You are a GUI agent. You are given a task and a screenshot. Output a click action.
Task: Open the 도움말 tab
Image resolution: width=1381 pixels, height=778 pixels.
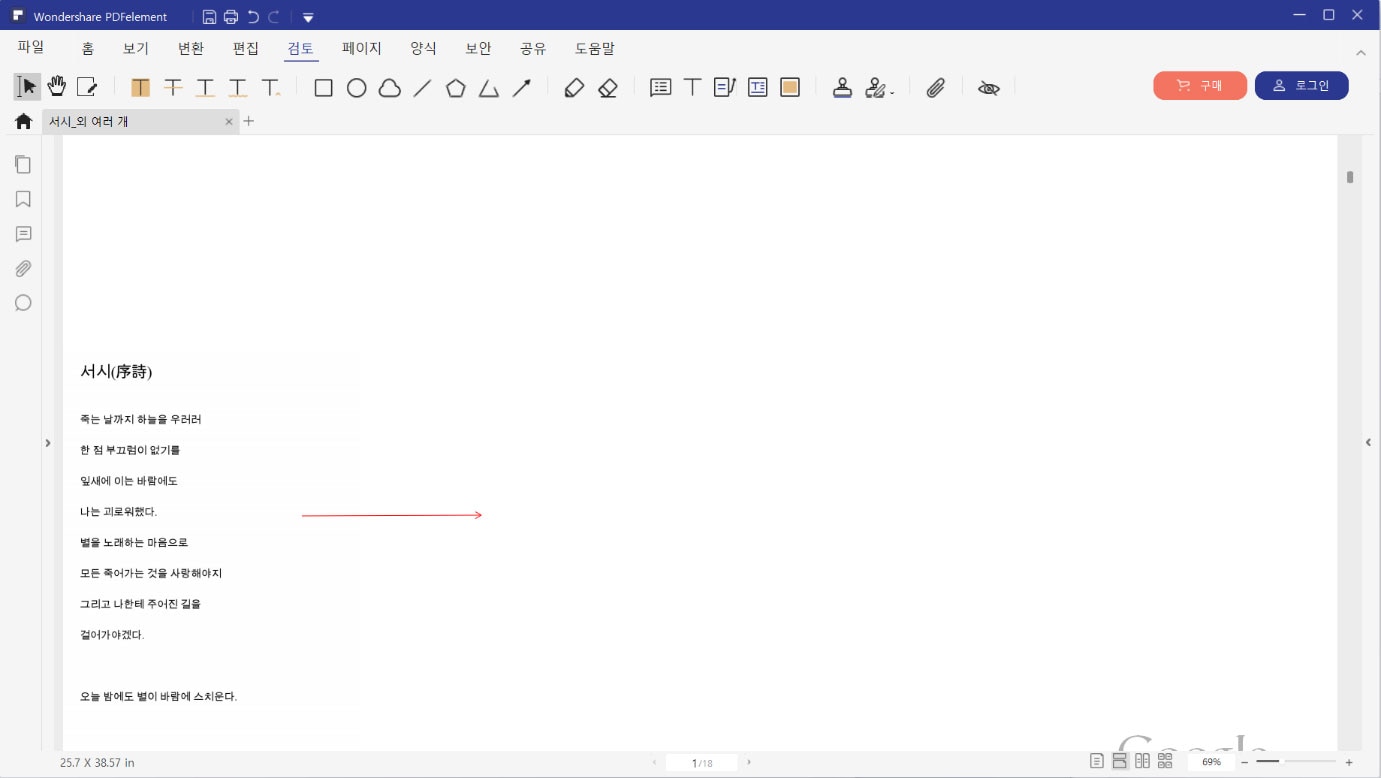click(x=595, y=48)
